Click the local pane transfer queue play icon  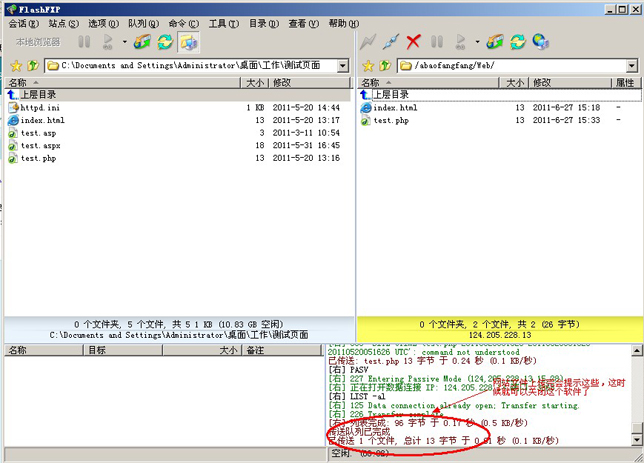pyautogui.click(x=108, y=42)
